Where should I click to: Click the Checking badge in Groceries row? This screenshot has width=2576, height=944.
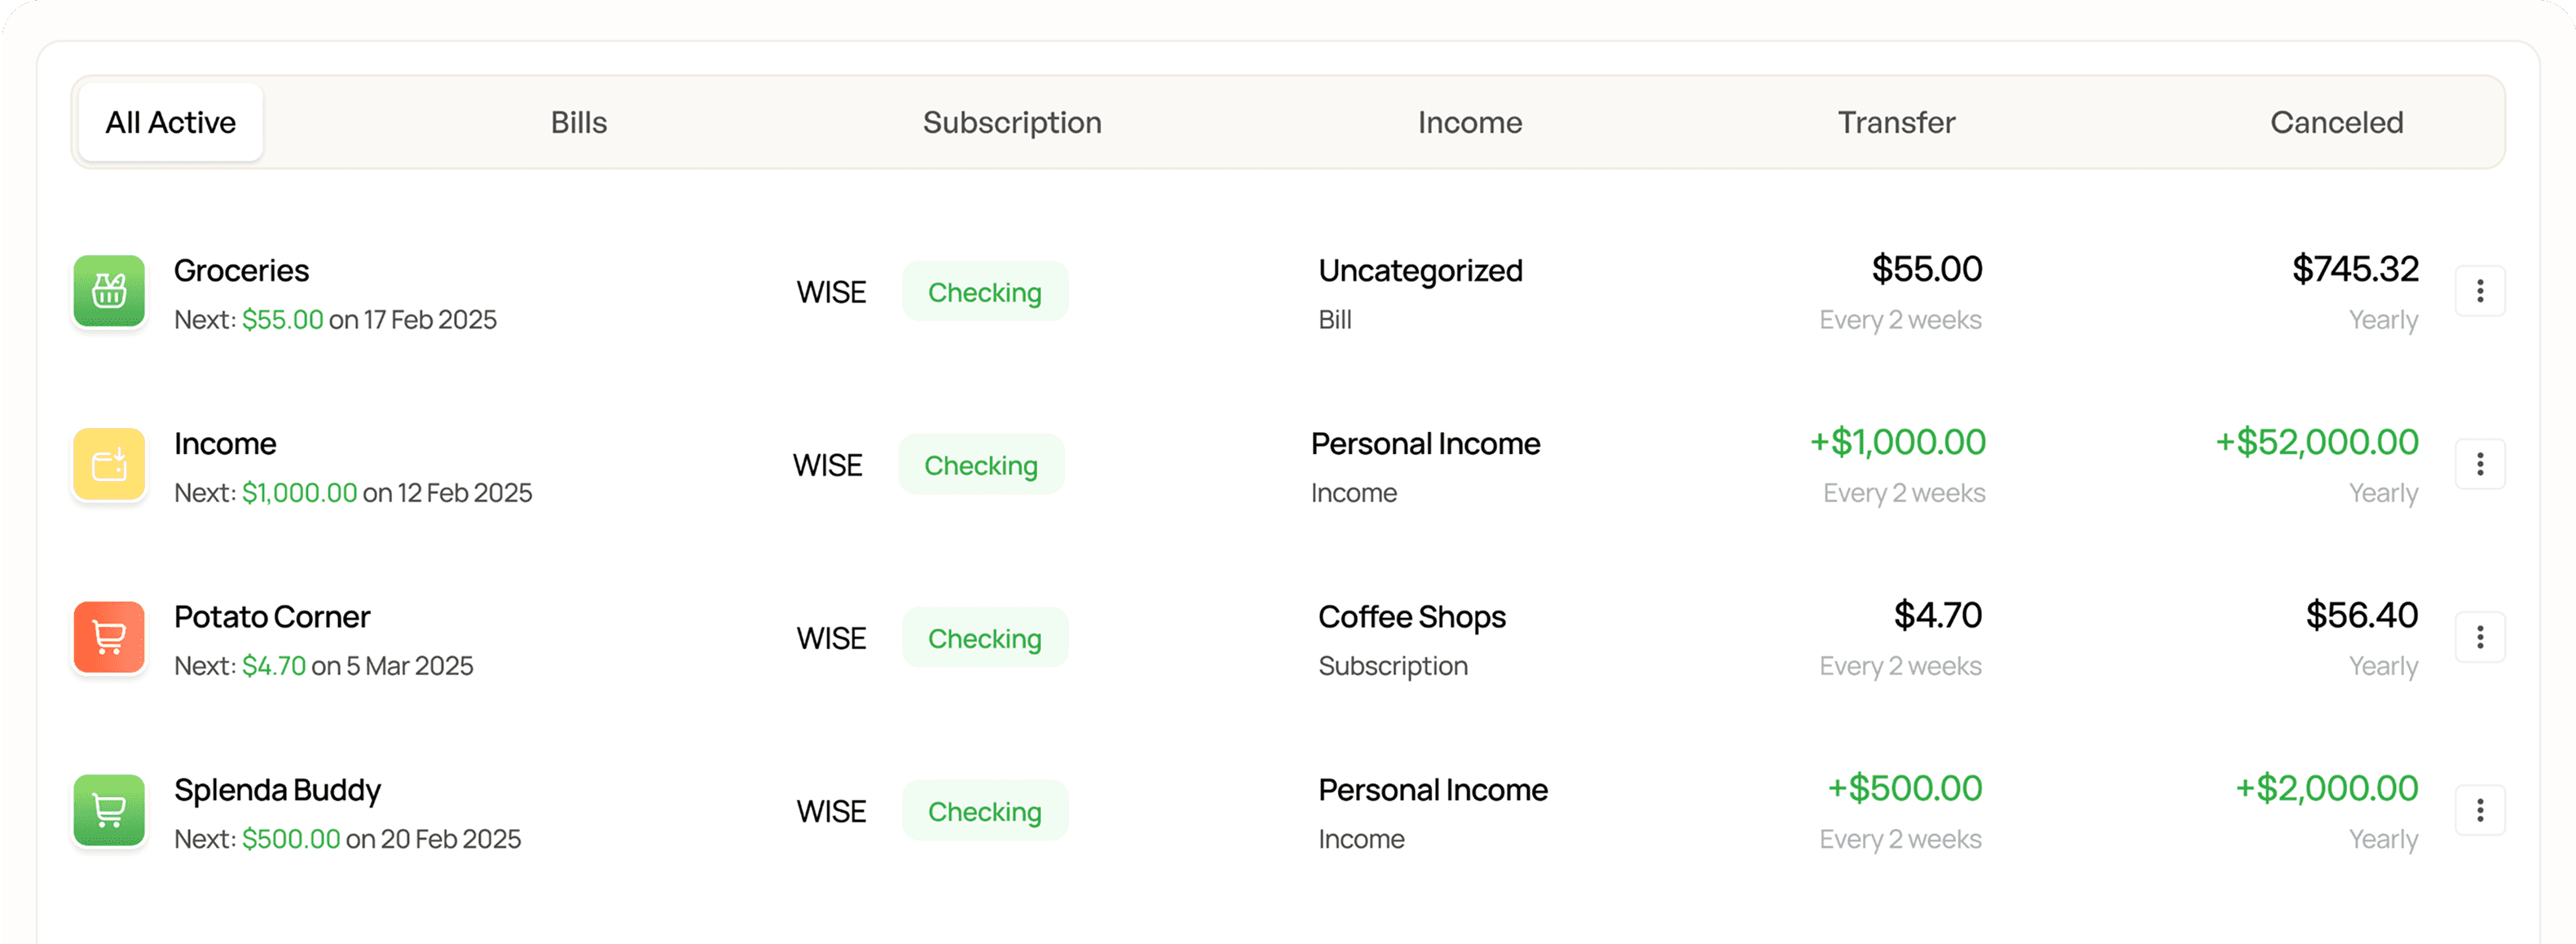pos(985,292)
